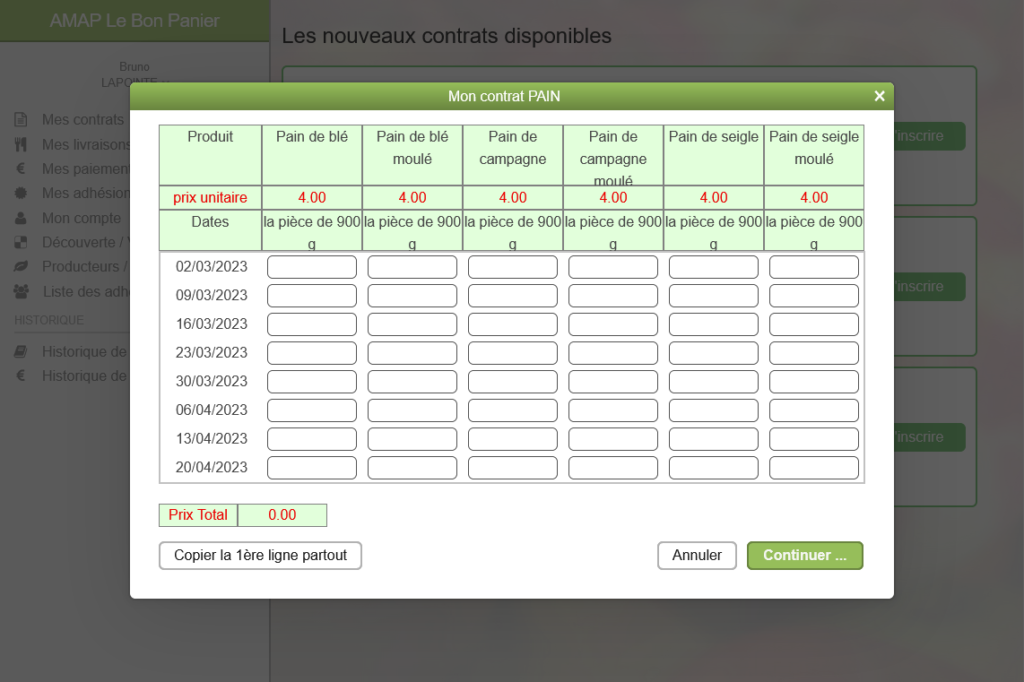The width and height of the screenshot is (1024, 682).
Task: Click the Mon compte user icon
Action: point(20,218)
